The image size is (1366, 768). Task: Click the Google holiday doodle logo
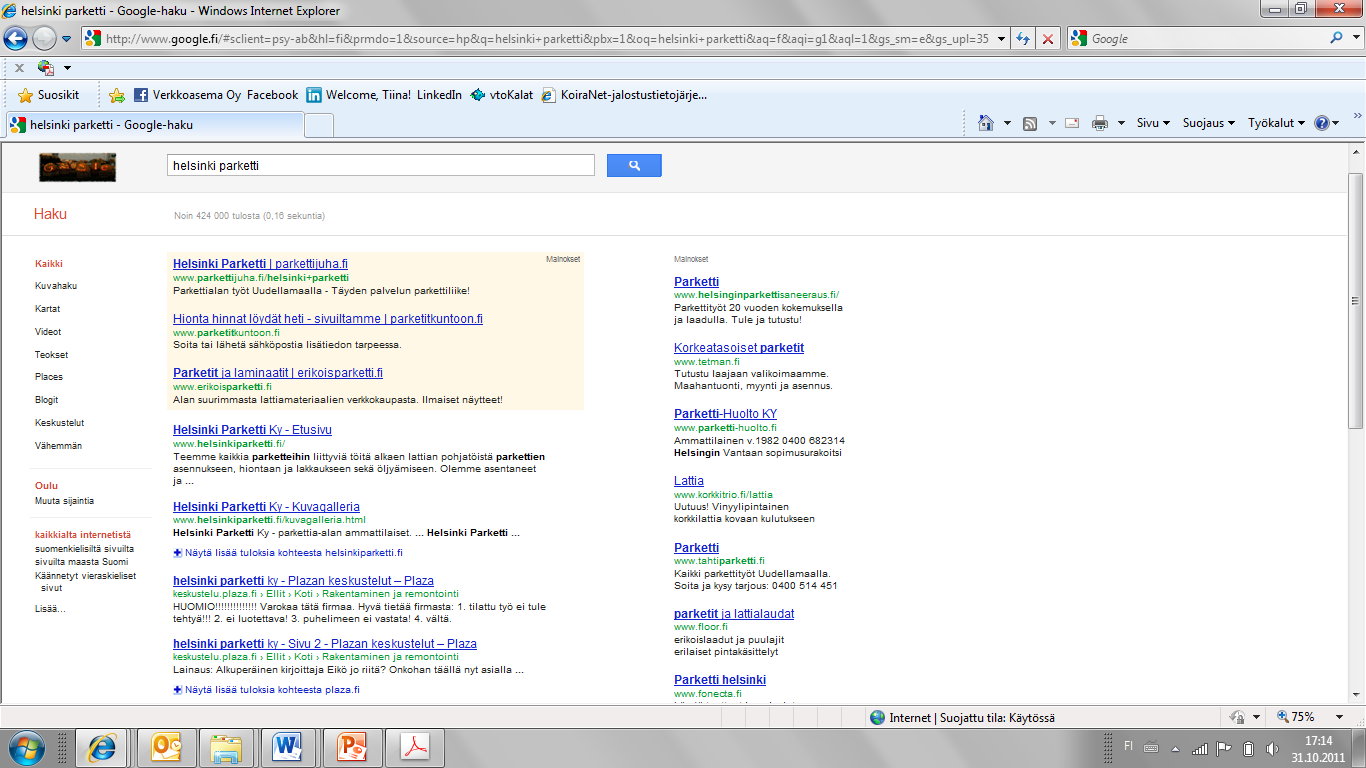[x=78, y=167]
